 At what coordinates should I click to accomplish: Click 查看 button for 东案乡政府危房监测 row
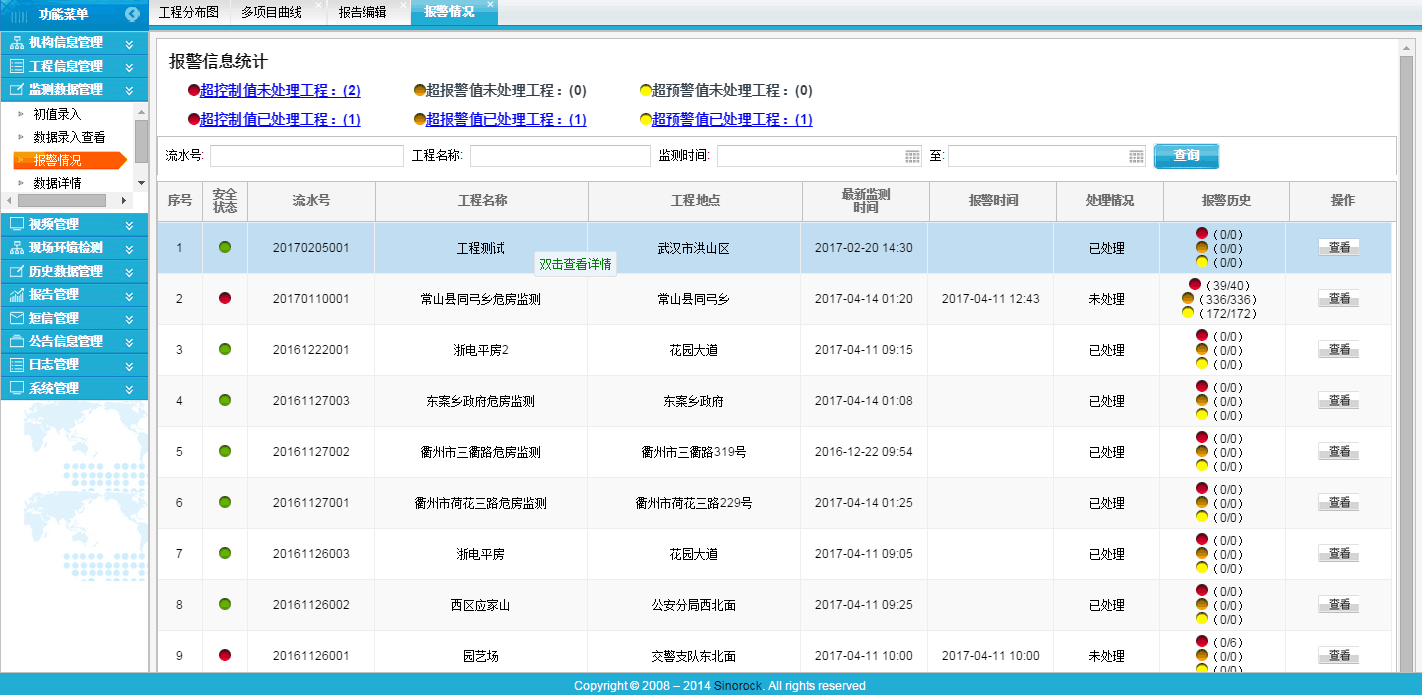click(x=1339, y=401)
